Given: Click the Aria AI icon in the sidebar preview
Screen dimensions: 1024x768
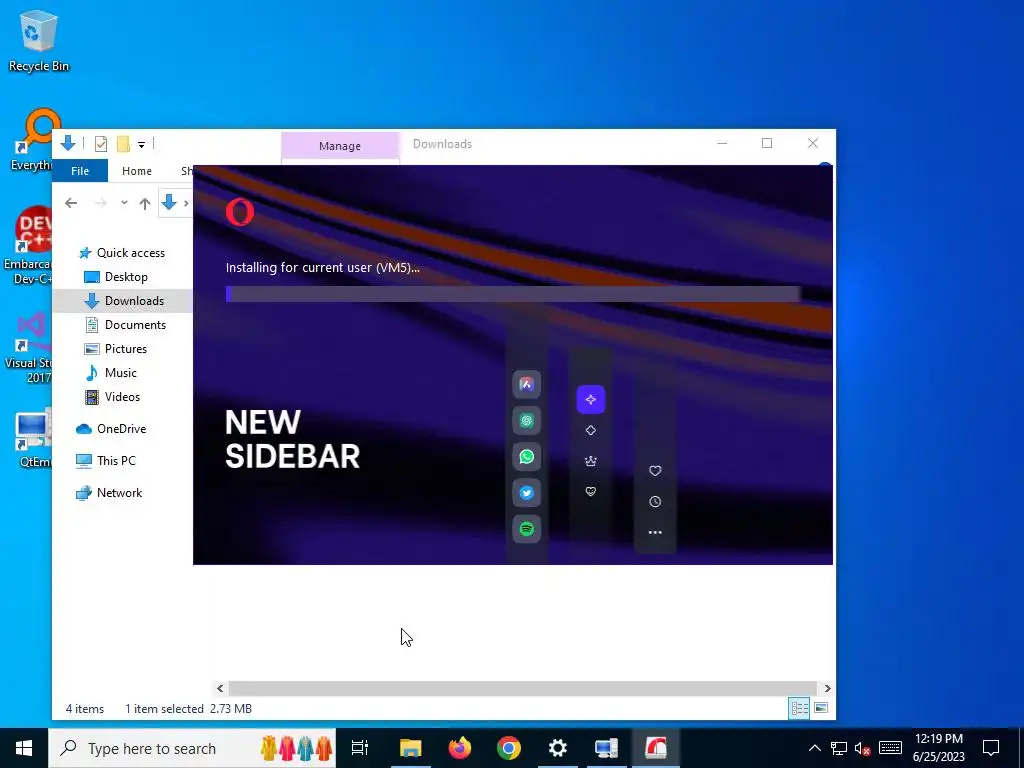Looking at the screenshot, I should coord(526,385).
